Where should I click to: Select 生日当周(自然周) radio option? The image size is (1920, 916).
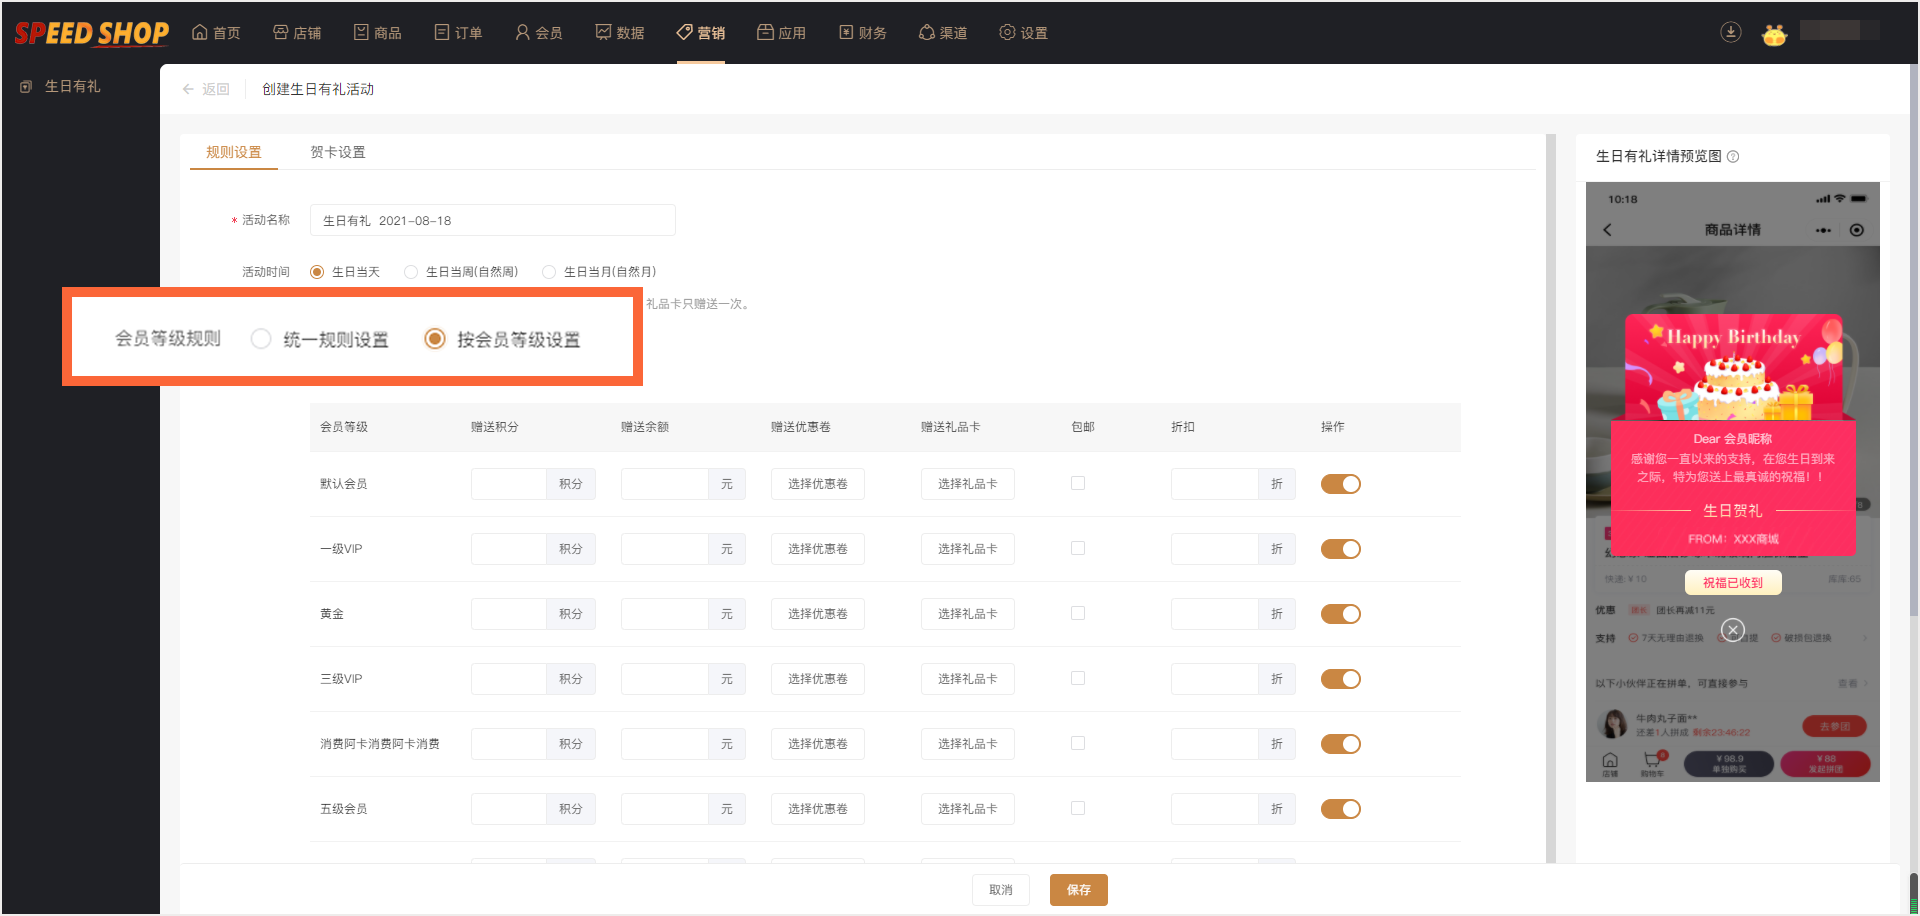[x=411, y=272]
